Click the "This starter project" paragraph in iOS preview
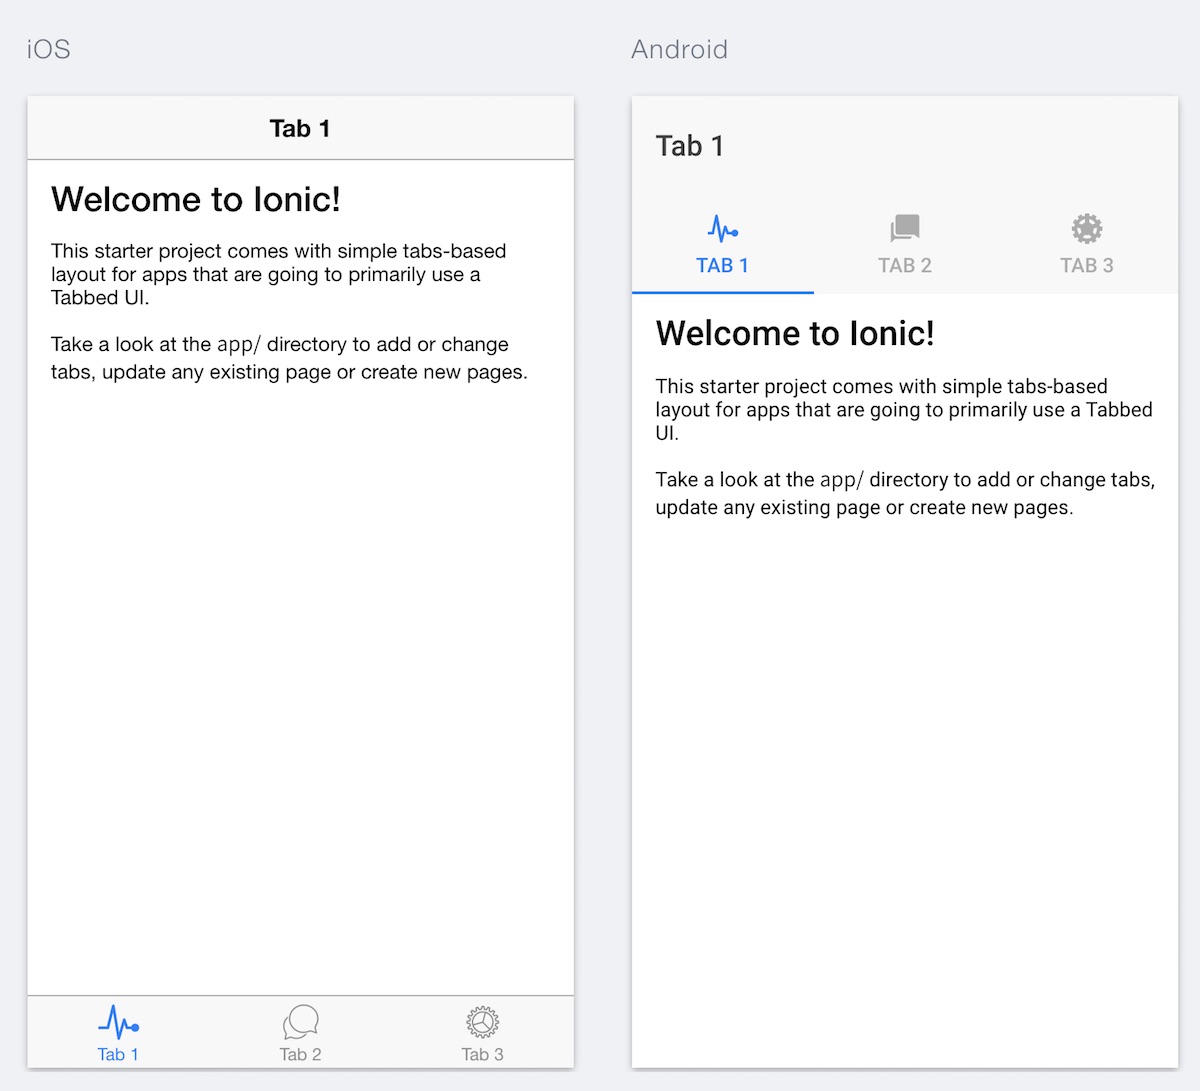The width and height of the screenshot is (1200, 1091). tap(278, 274)
